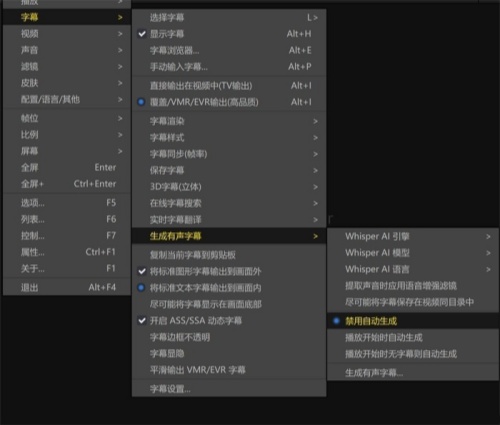Expand the Whisper AI 语言 submenu
Image resolution: width=500 pixels, height=425 pixels.
(x=413, y=269)
